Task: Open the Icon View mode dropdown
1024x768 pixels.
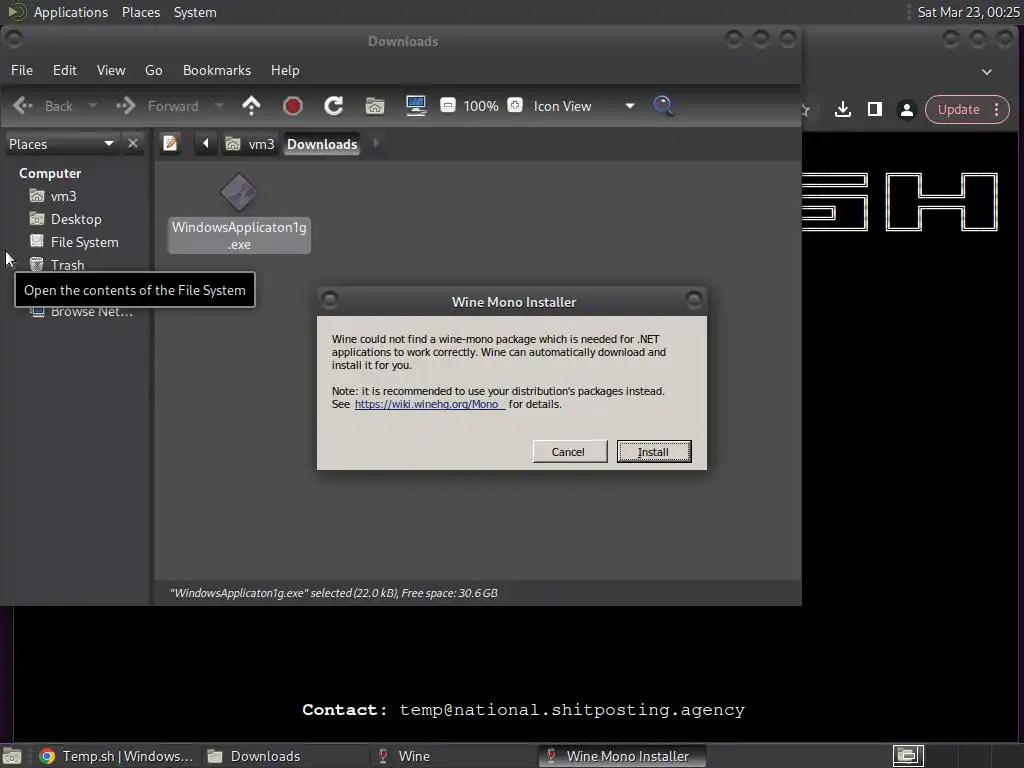Action: [584, 106]
